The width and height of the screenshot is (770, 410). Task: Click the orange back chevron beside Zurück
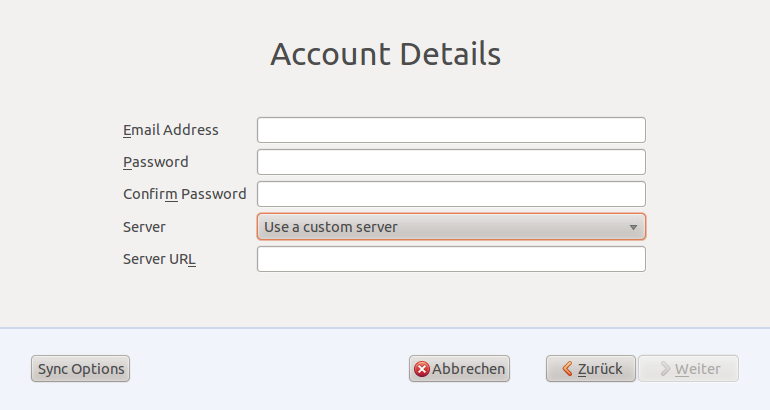coord(567,368)
